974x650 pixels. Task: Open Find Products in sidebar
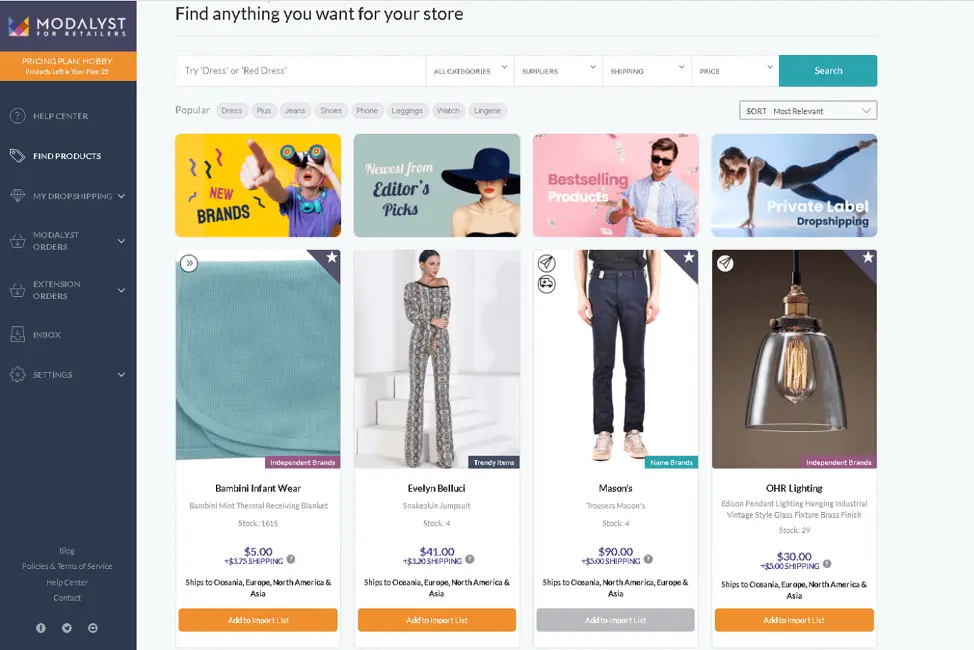[66, 156]
